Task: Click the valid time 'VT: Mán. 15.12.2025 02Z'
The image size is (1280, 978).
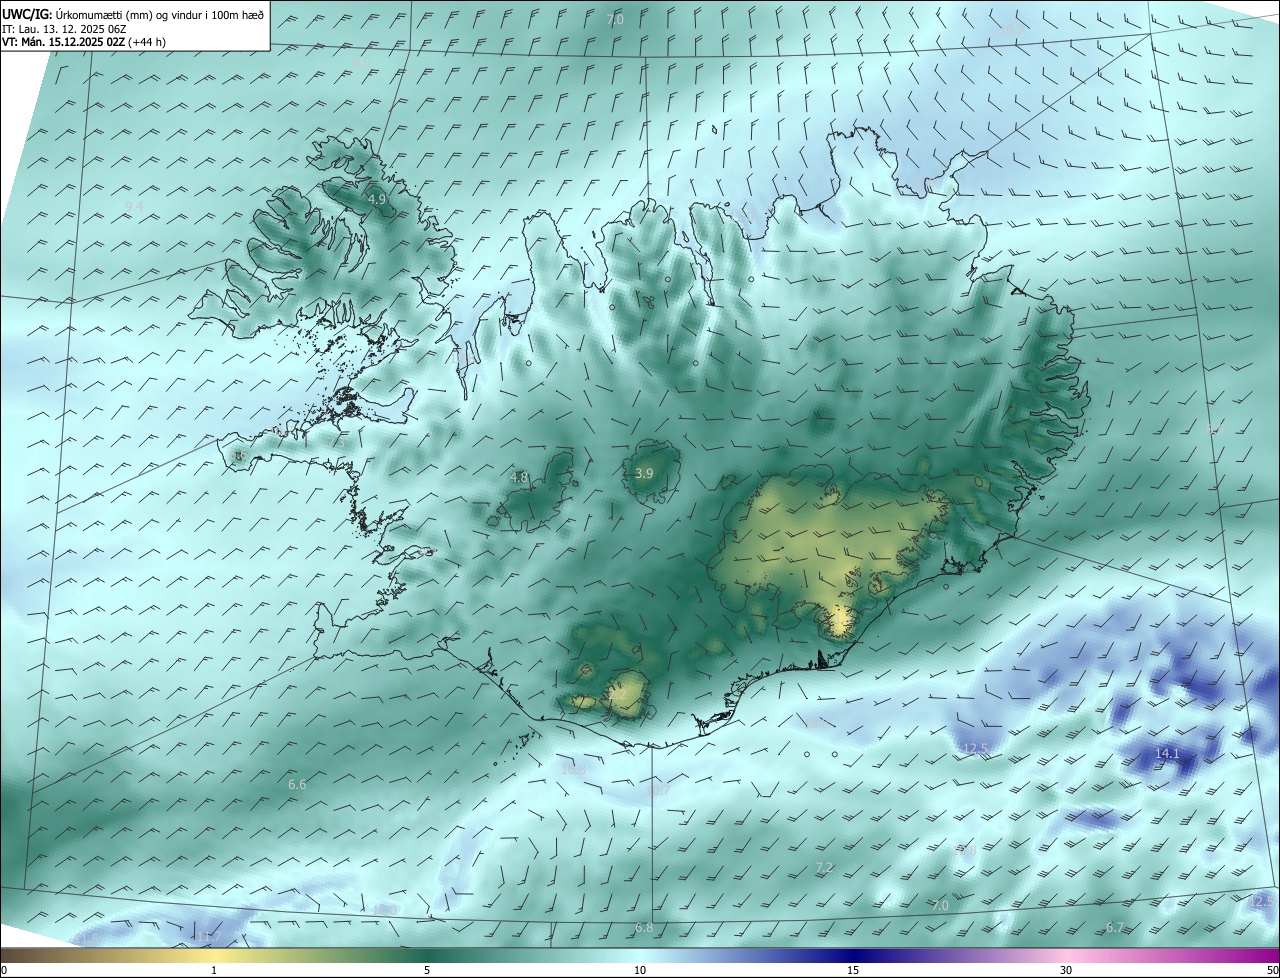Action: tap(64, 43)
